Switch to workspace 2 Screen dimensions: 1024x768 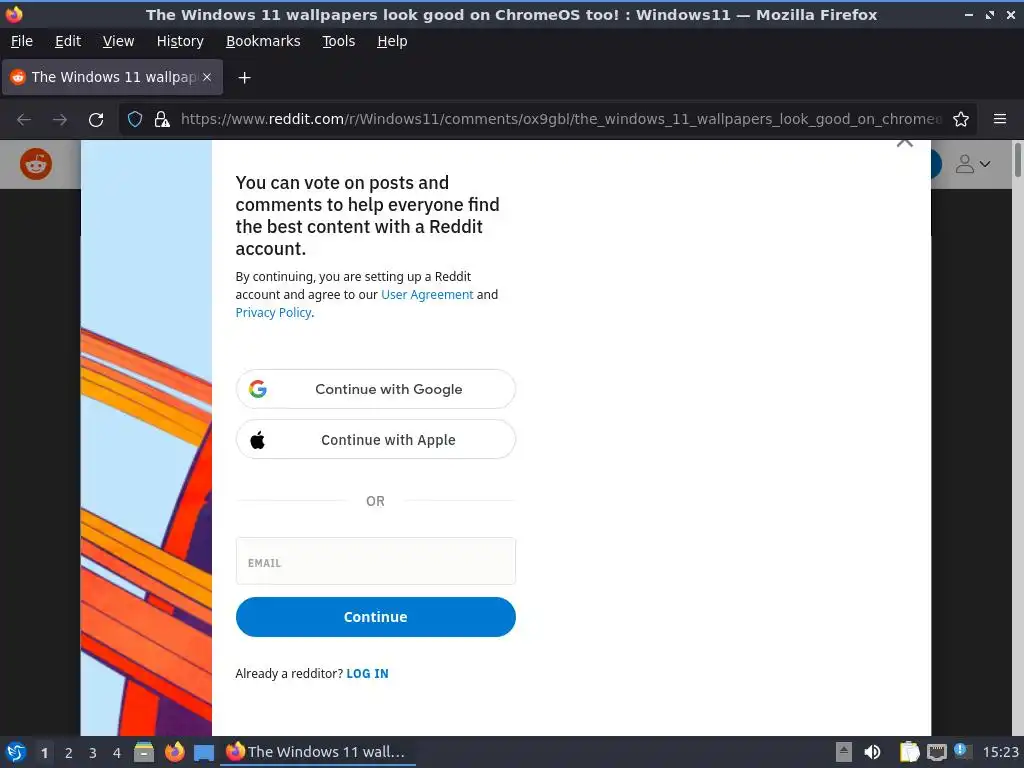[69, 753]
